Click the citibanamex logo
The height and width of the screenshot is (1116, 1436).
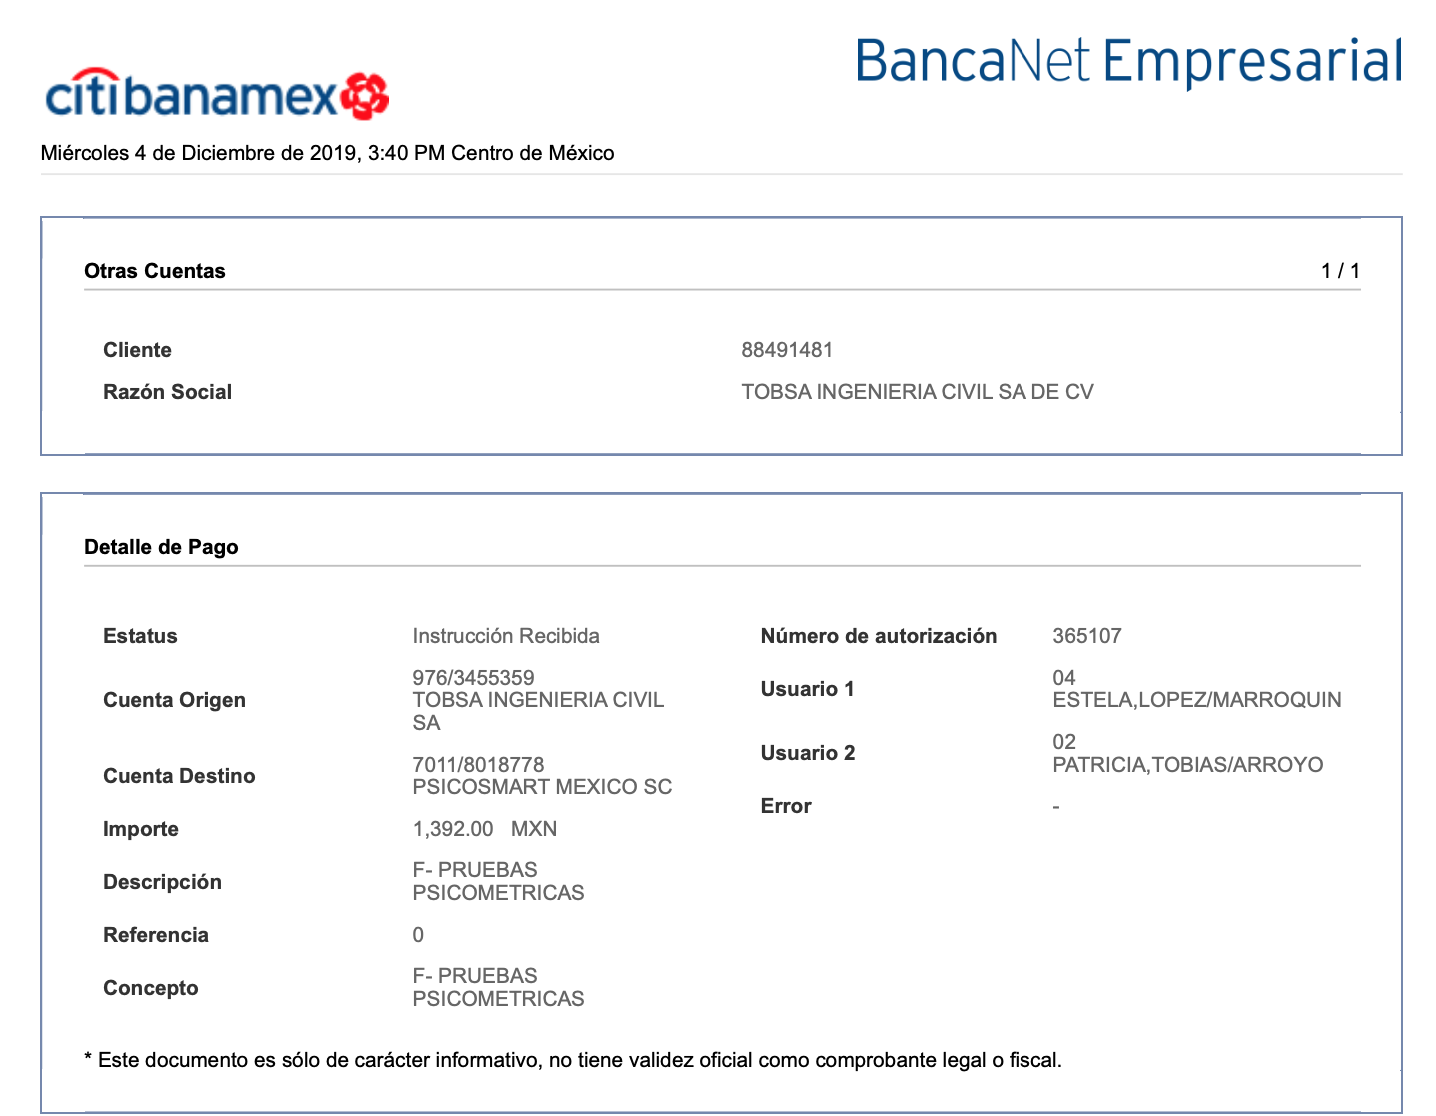[x=217, y=95]
